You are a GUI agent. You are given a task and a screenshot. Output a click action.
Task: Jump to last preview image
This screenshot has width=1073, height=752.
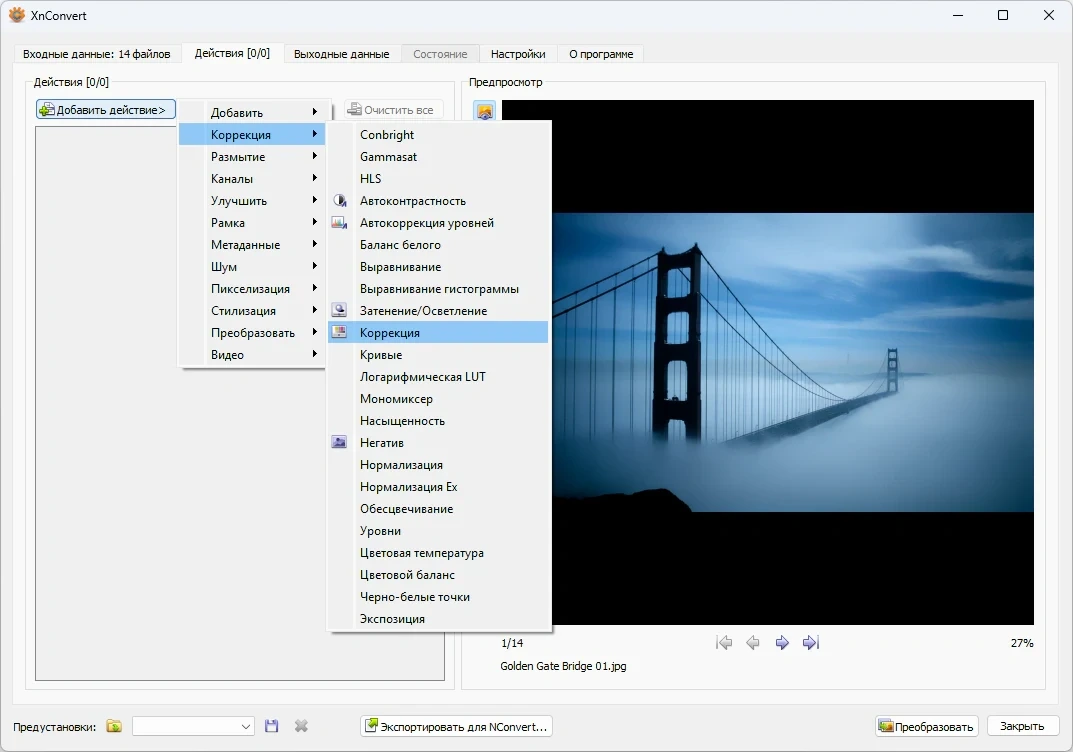811,643
